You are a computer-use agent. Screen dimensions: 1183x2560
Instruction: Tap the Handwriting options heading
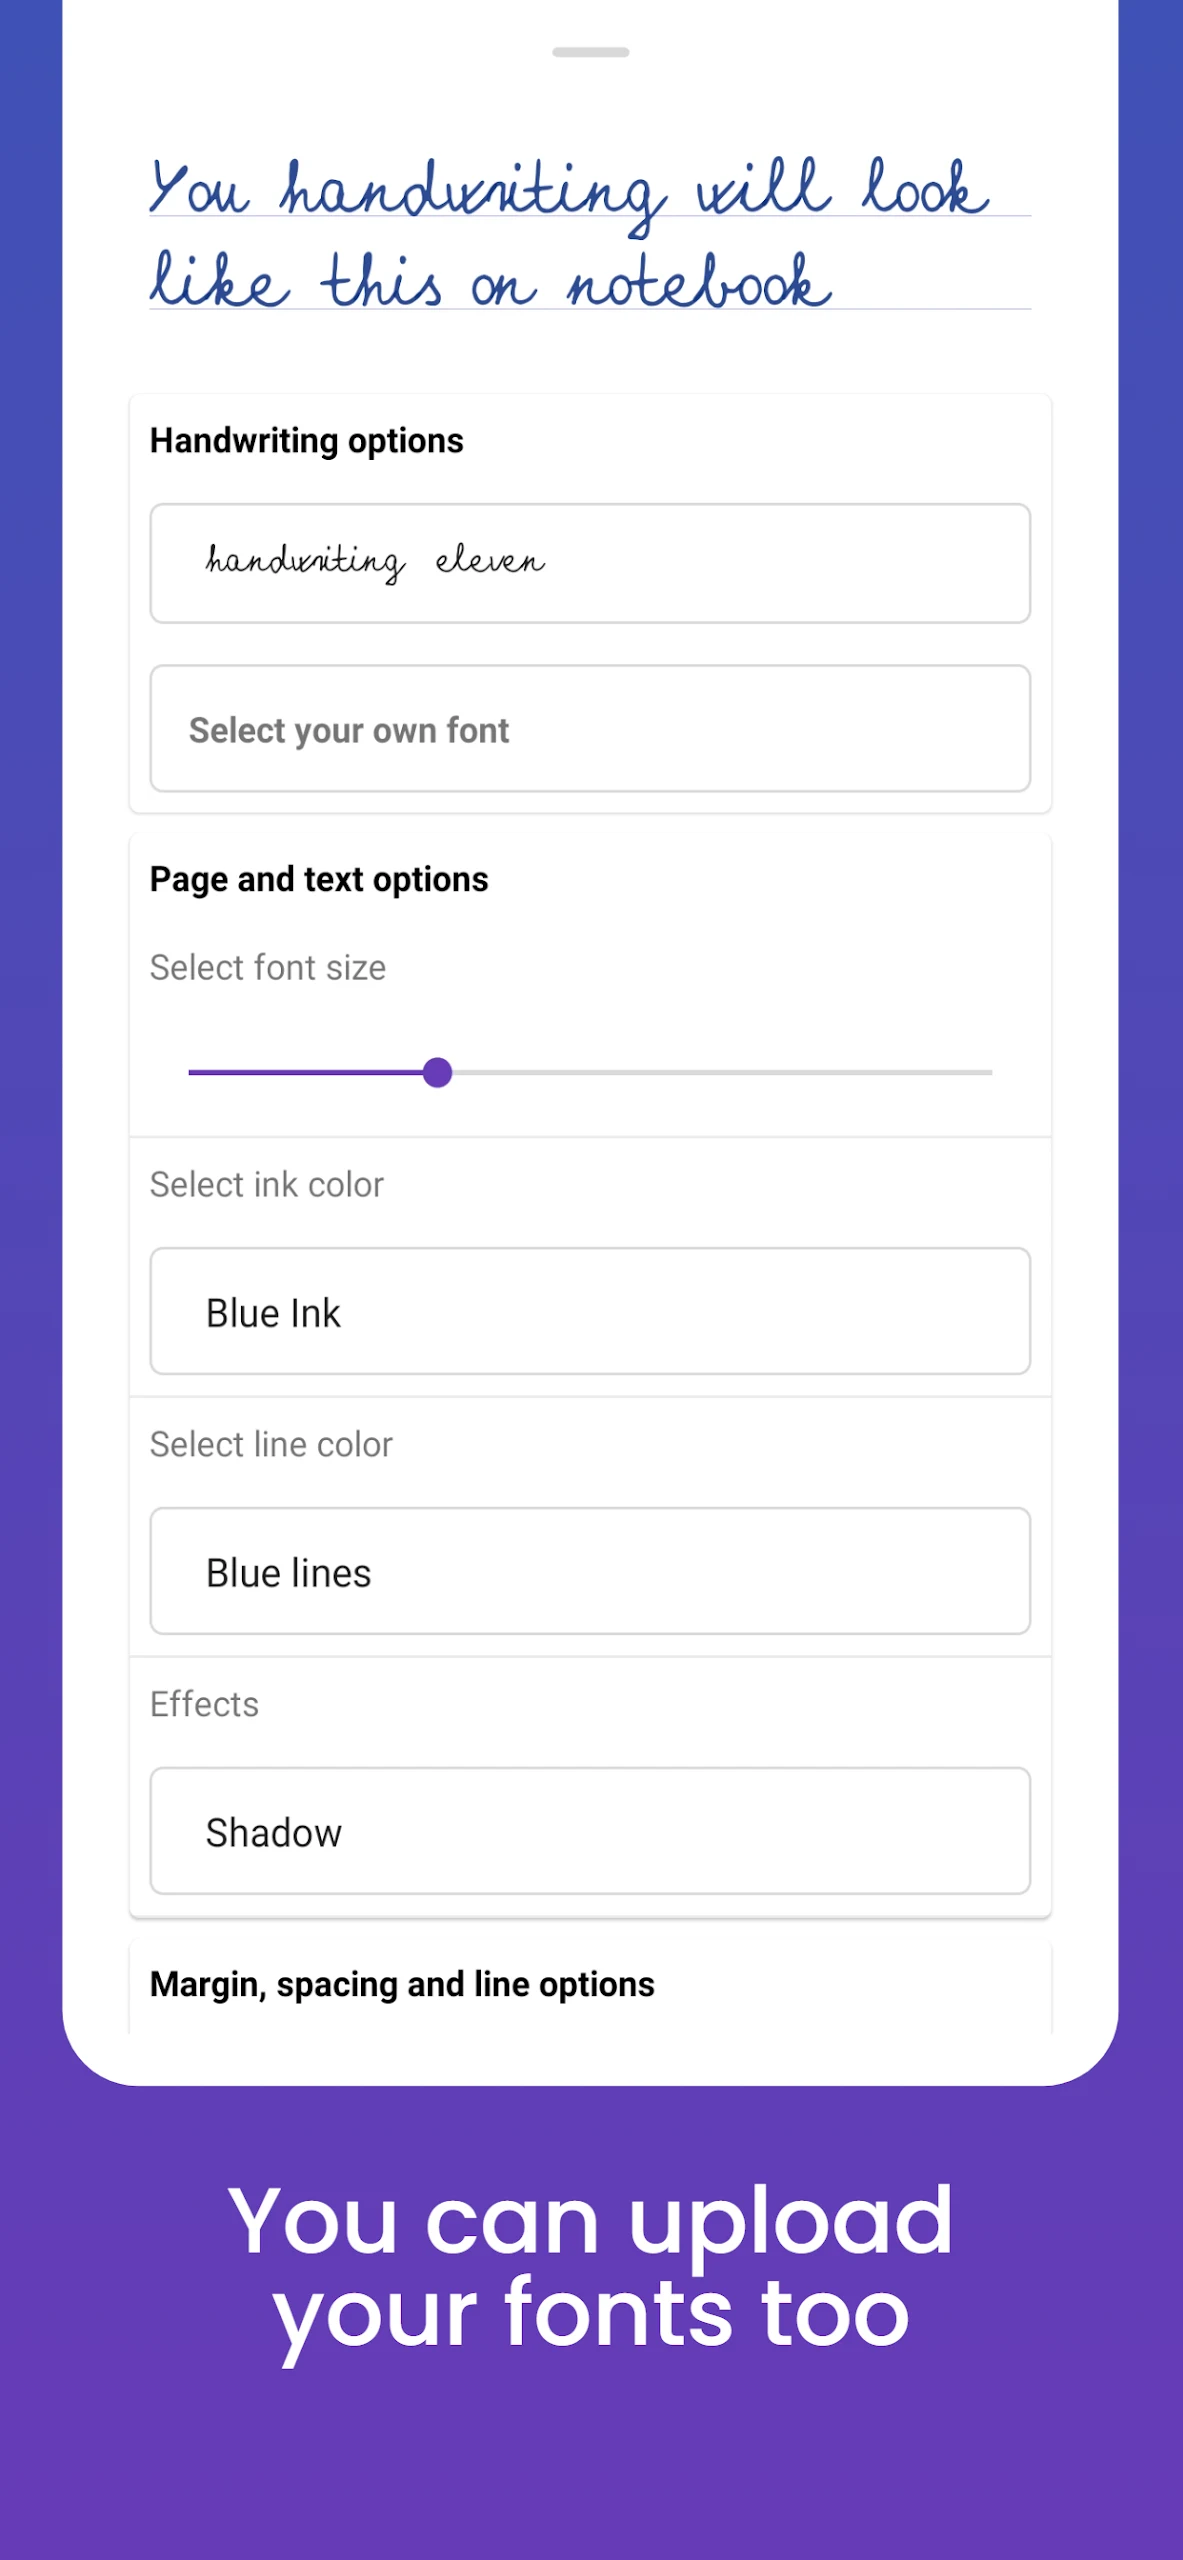[x=306, y=441]
